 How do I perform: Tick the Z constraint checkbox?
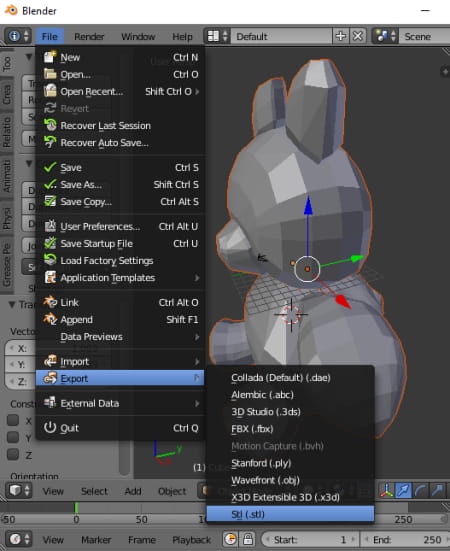13,454
